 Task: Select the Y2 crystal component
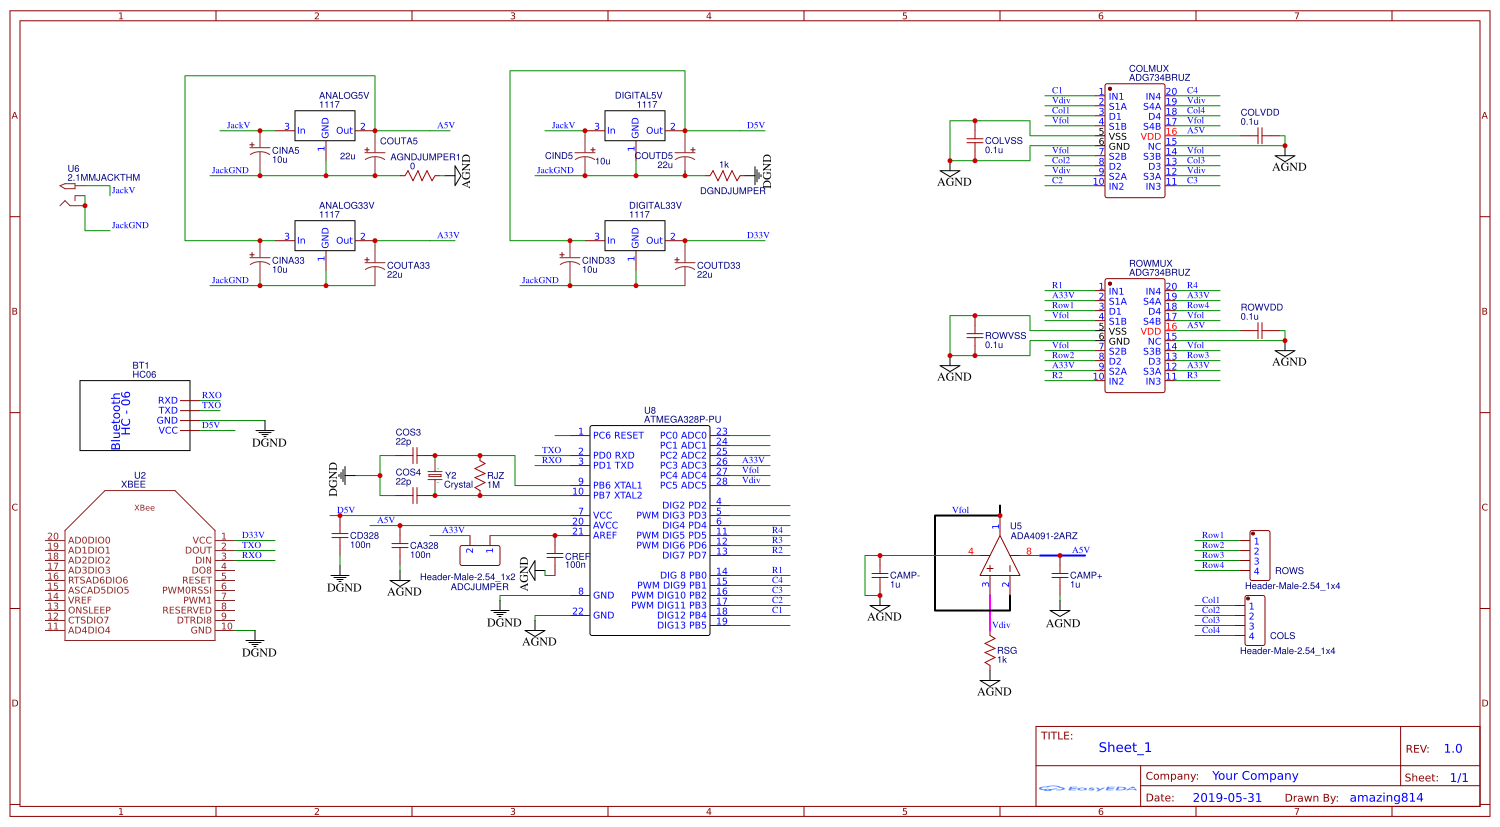pyautogui.click(x=434, y=476)
